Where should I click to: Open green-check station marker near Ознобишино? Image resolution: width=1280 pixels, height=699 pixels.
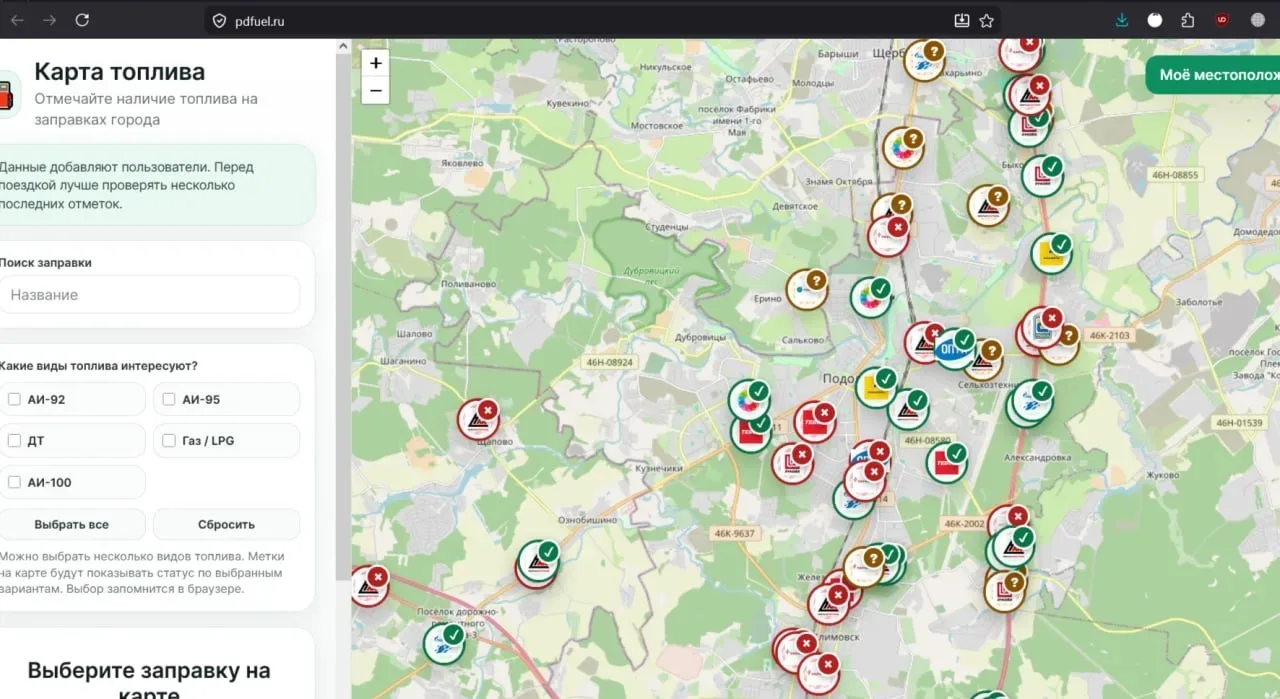(x=537, y=562)
